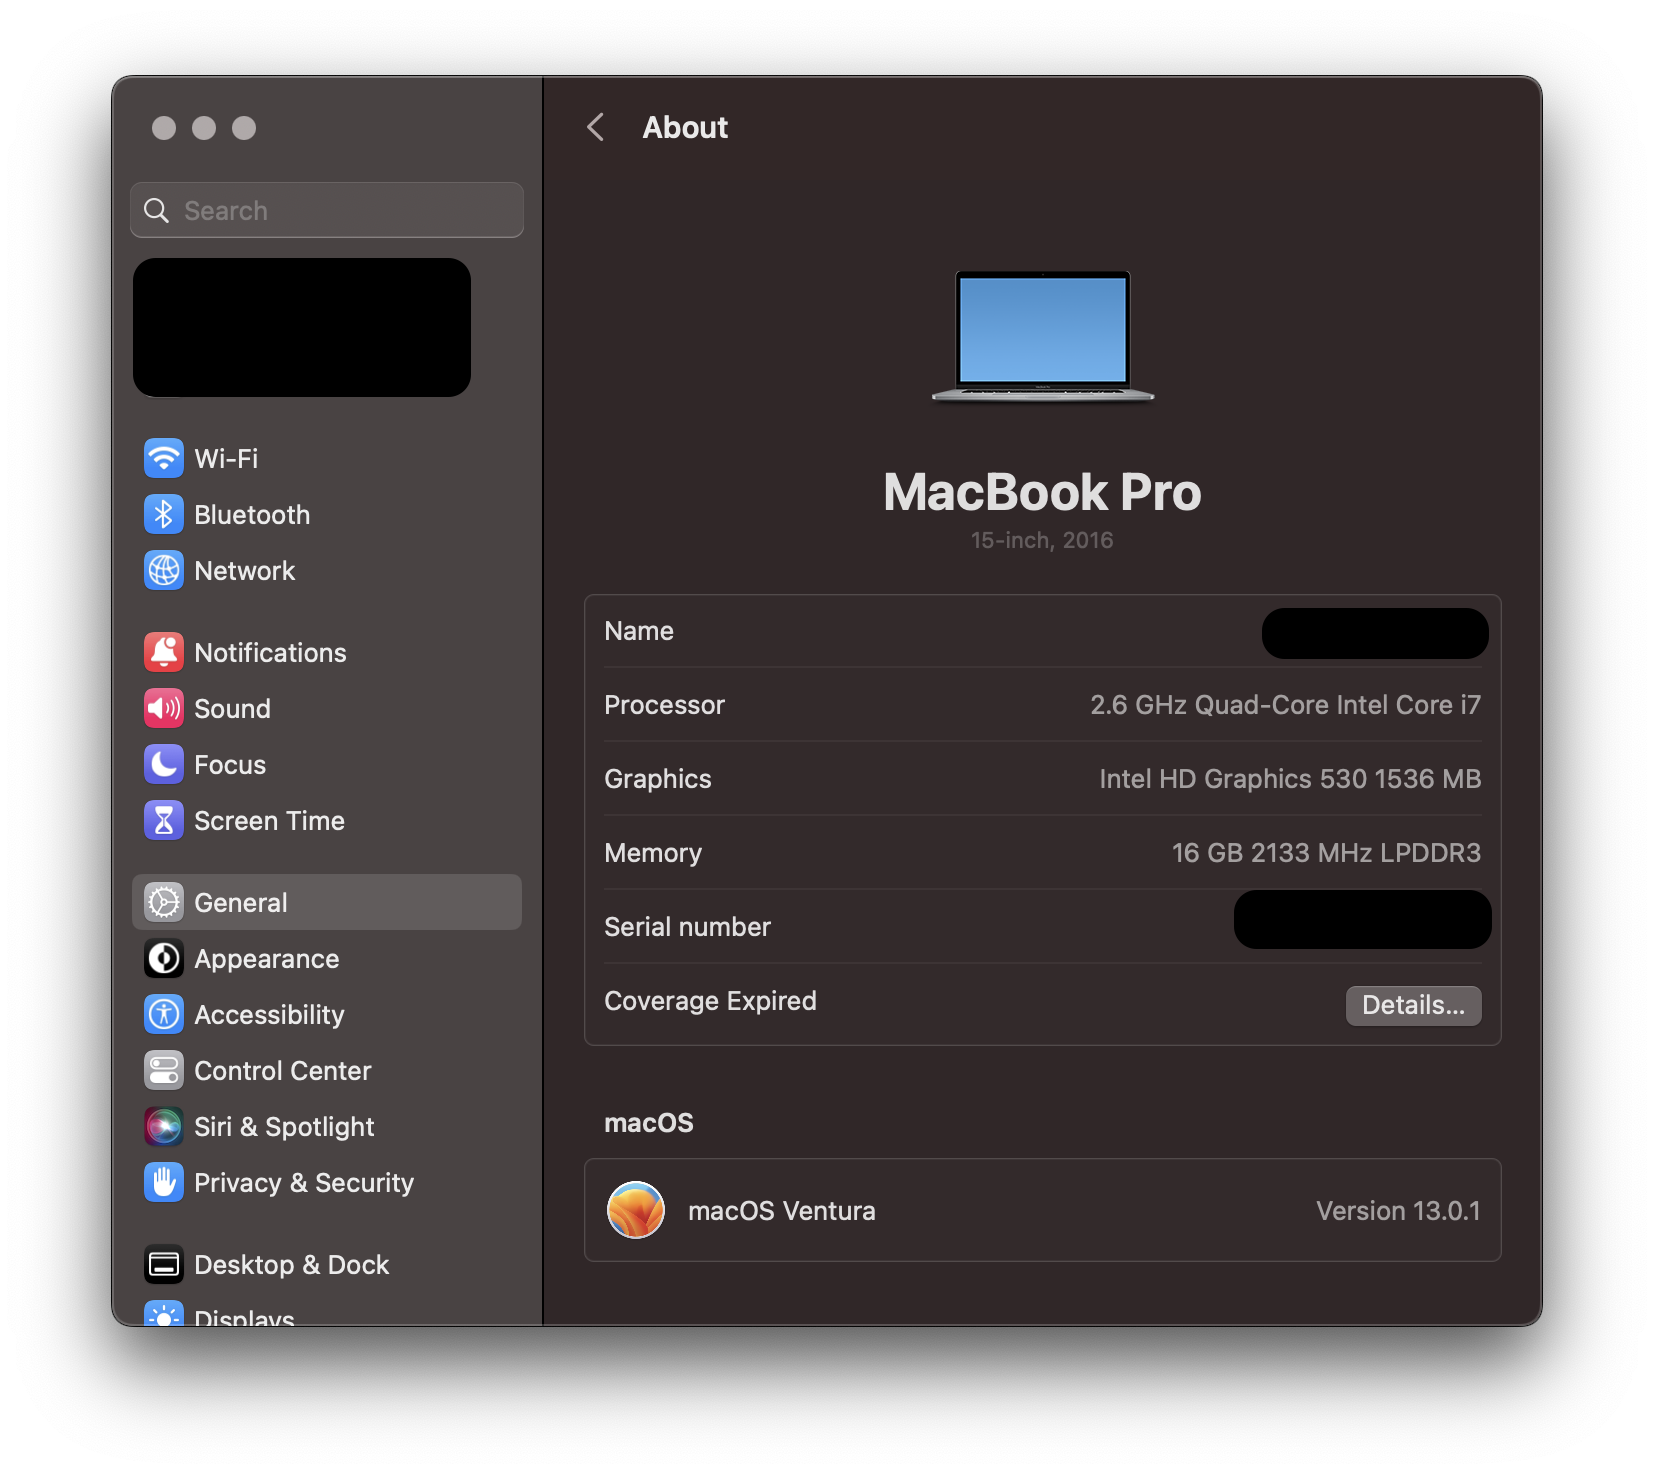Screen dimensions: 1654x1474
Task: Click the macOS Ventura logo icon
Action: coord(636,1210)
